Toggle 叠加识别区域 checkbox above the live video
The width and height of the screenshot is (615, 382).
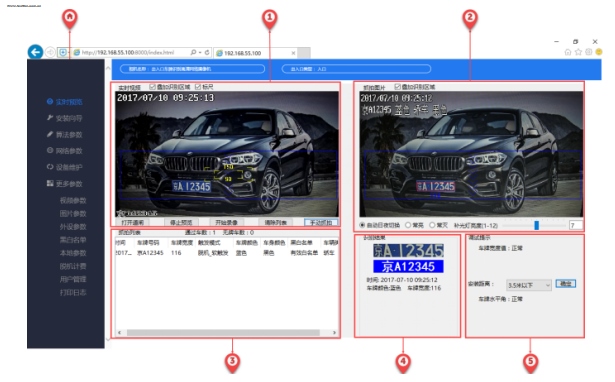coord(153,87)
